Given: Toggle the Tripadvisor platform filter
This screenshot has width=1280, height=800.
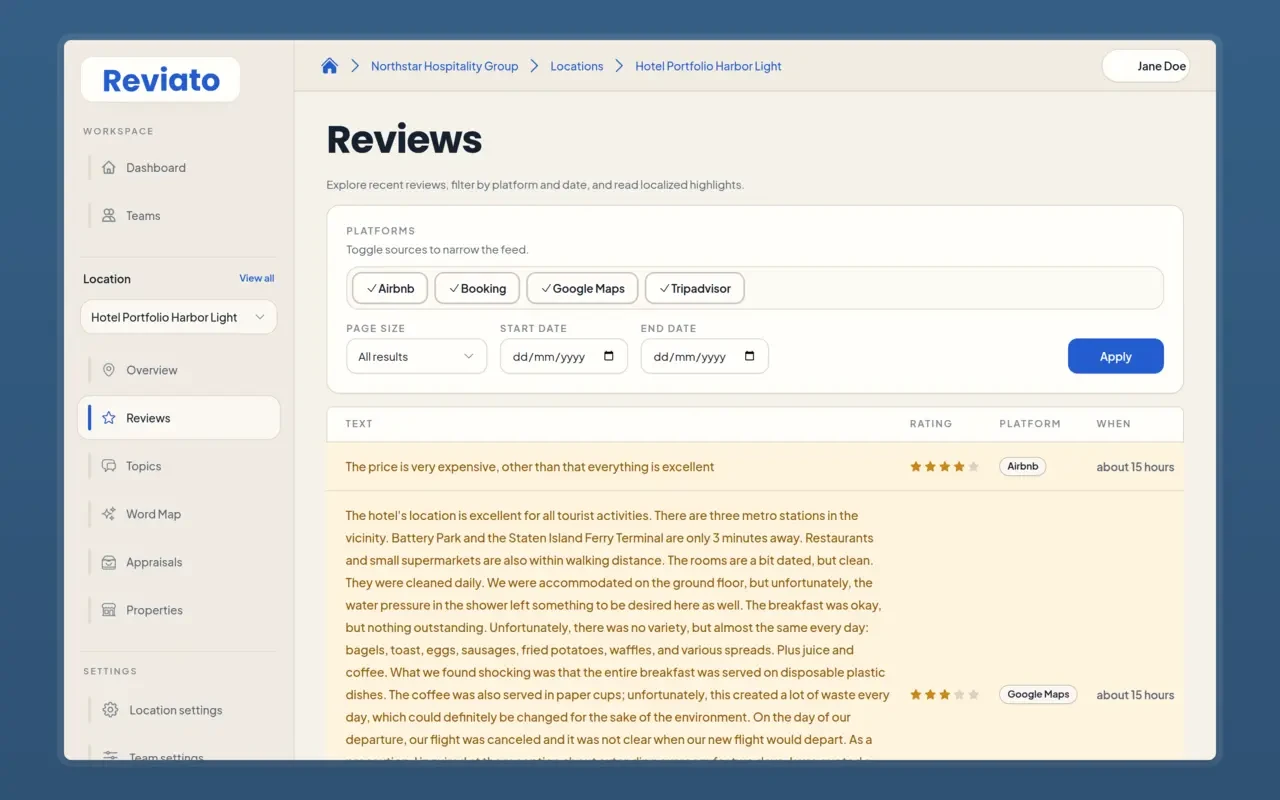Looking at the screenshot, I should tap(695, 288).
